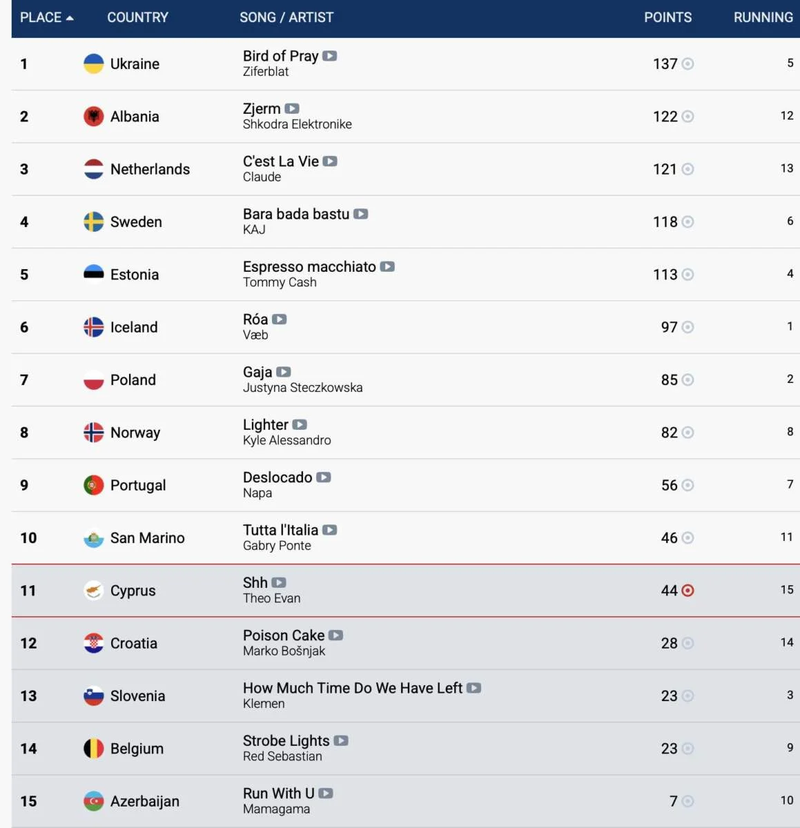Click the Ukraine flag icon

(93, 64)
